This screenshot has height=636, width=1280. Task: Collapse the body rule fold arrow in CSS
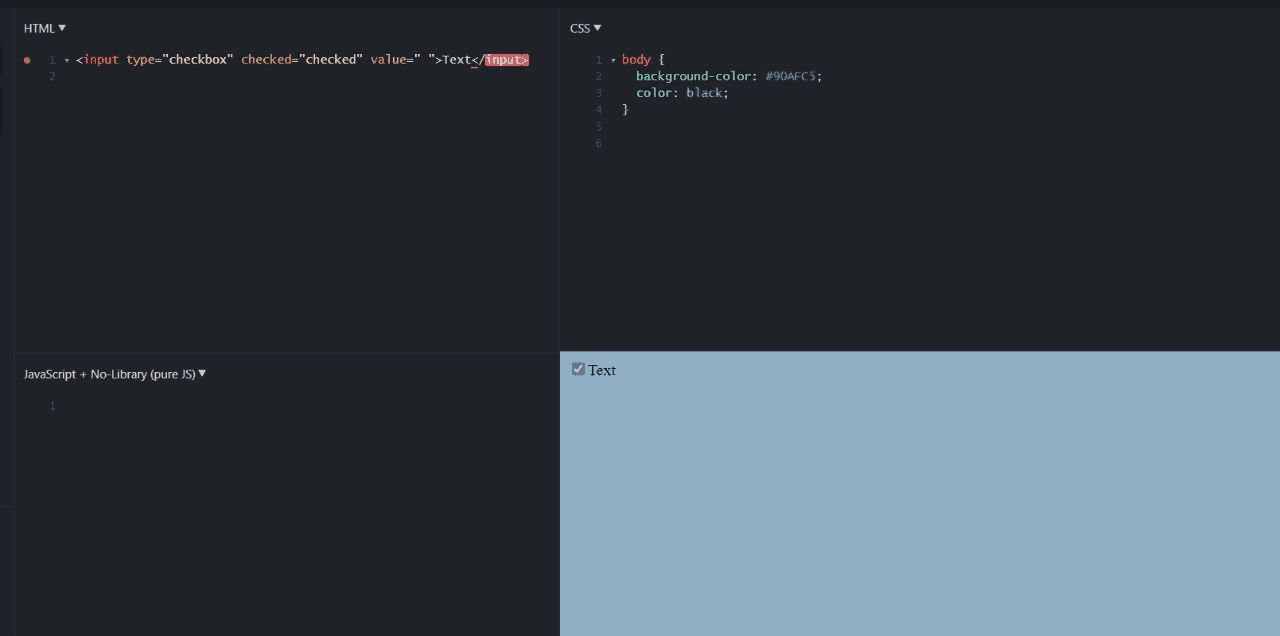pyautogui.click(x=613, y=60)
